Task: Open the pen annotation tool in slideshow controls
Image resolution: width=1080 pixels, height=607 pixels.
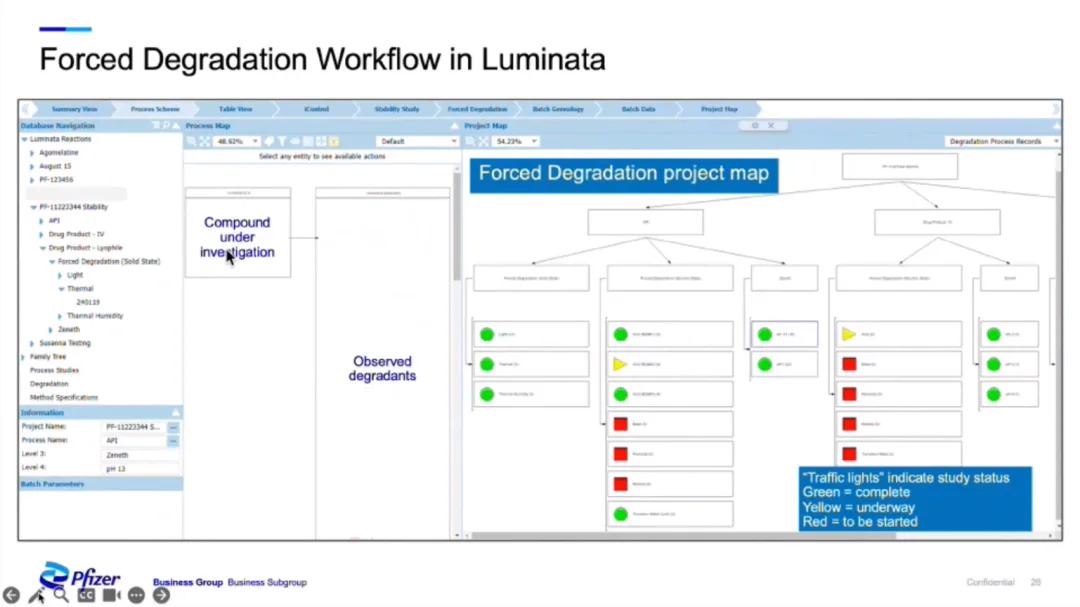Action: [x=37, y=595]
